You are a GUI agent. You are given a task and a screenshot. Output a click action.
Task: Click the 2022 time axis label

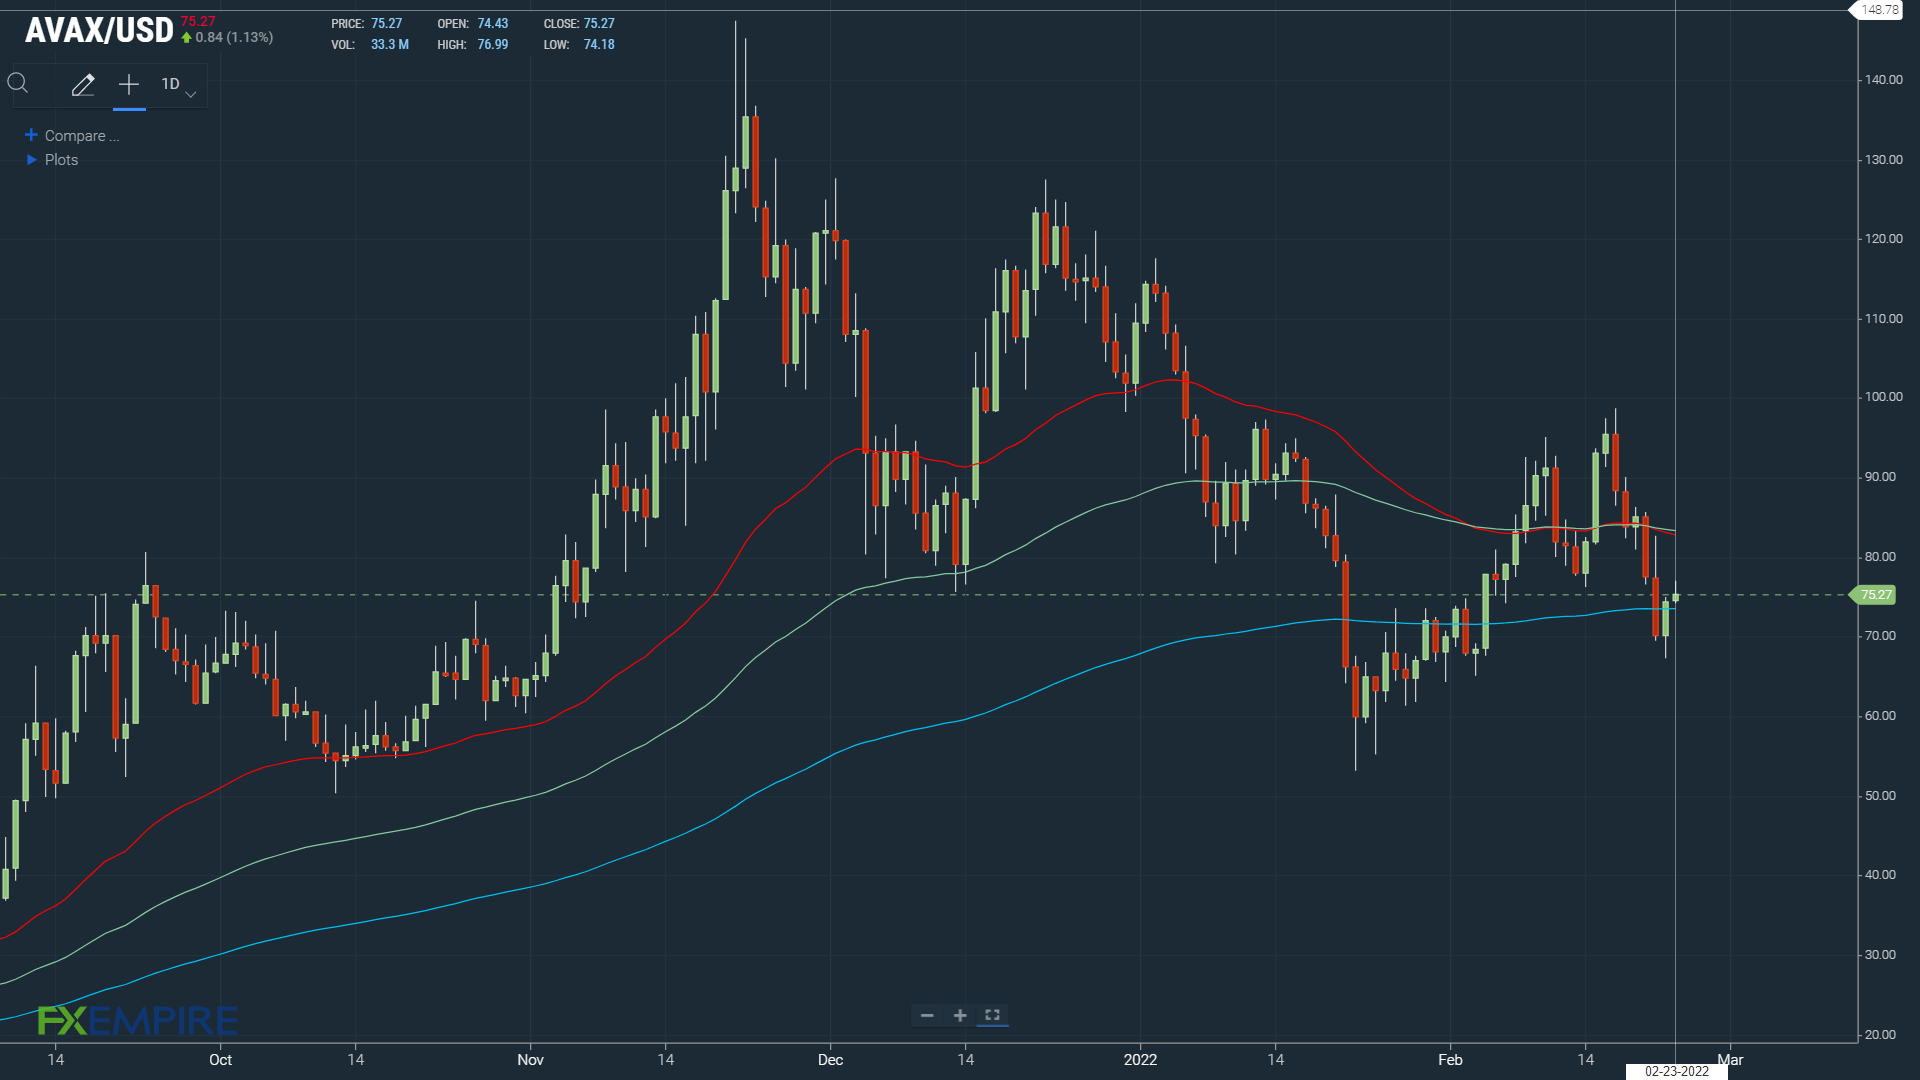(x=1140, y=1060)
